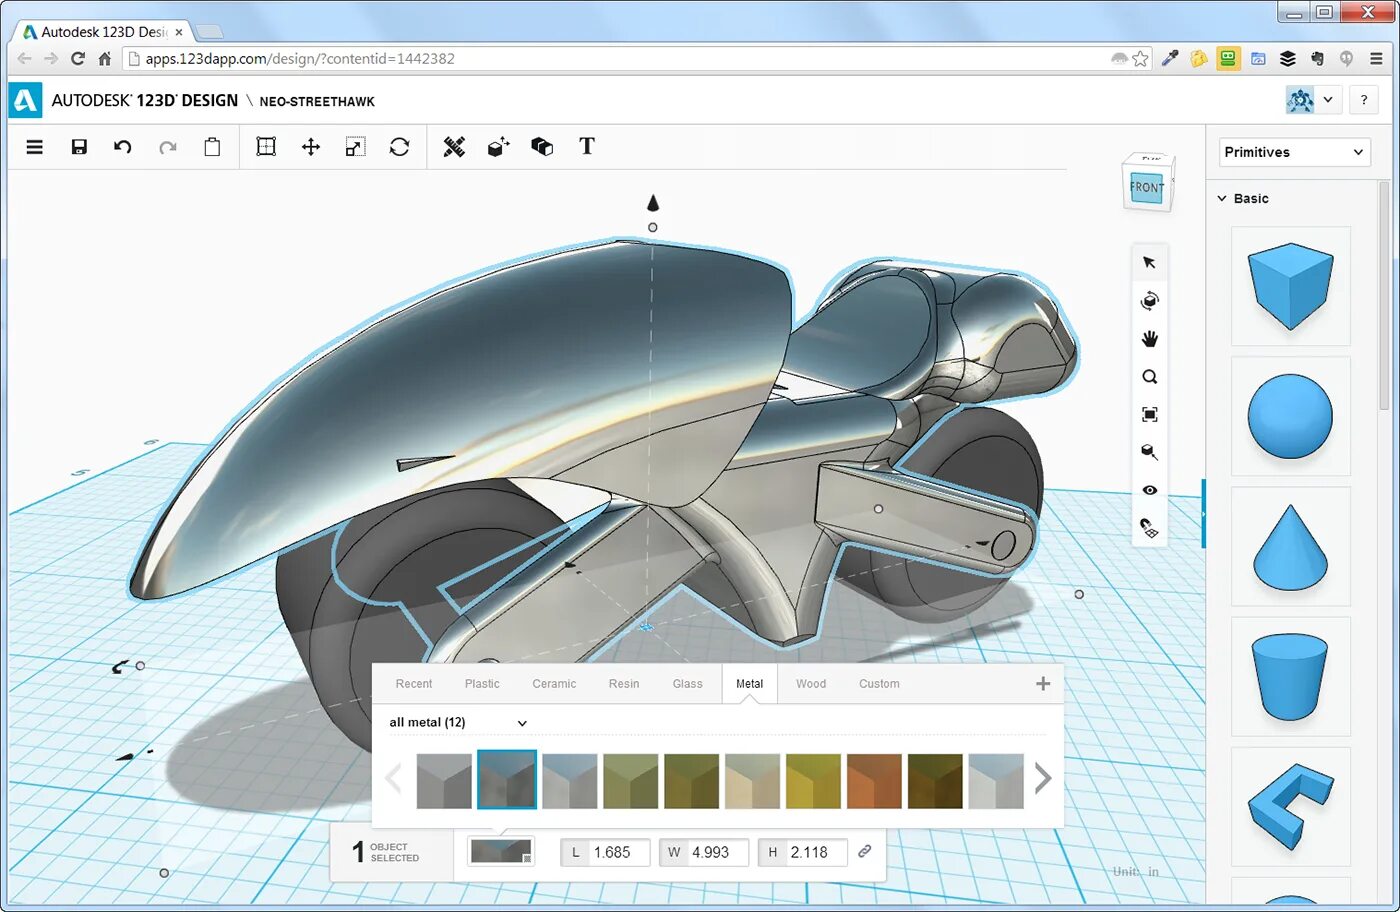Select the Measure tool
Image resolution: width=1400 pixels, height=912 pixels.
[x=454, y=147]
